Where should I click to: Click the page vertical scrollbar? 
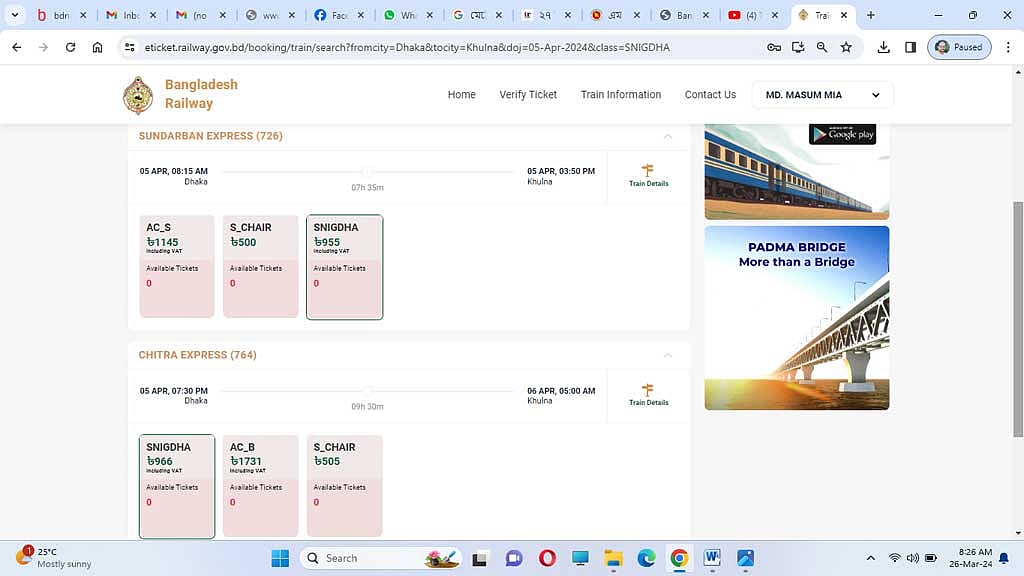click(x=1017, y=319)
